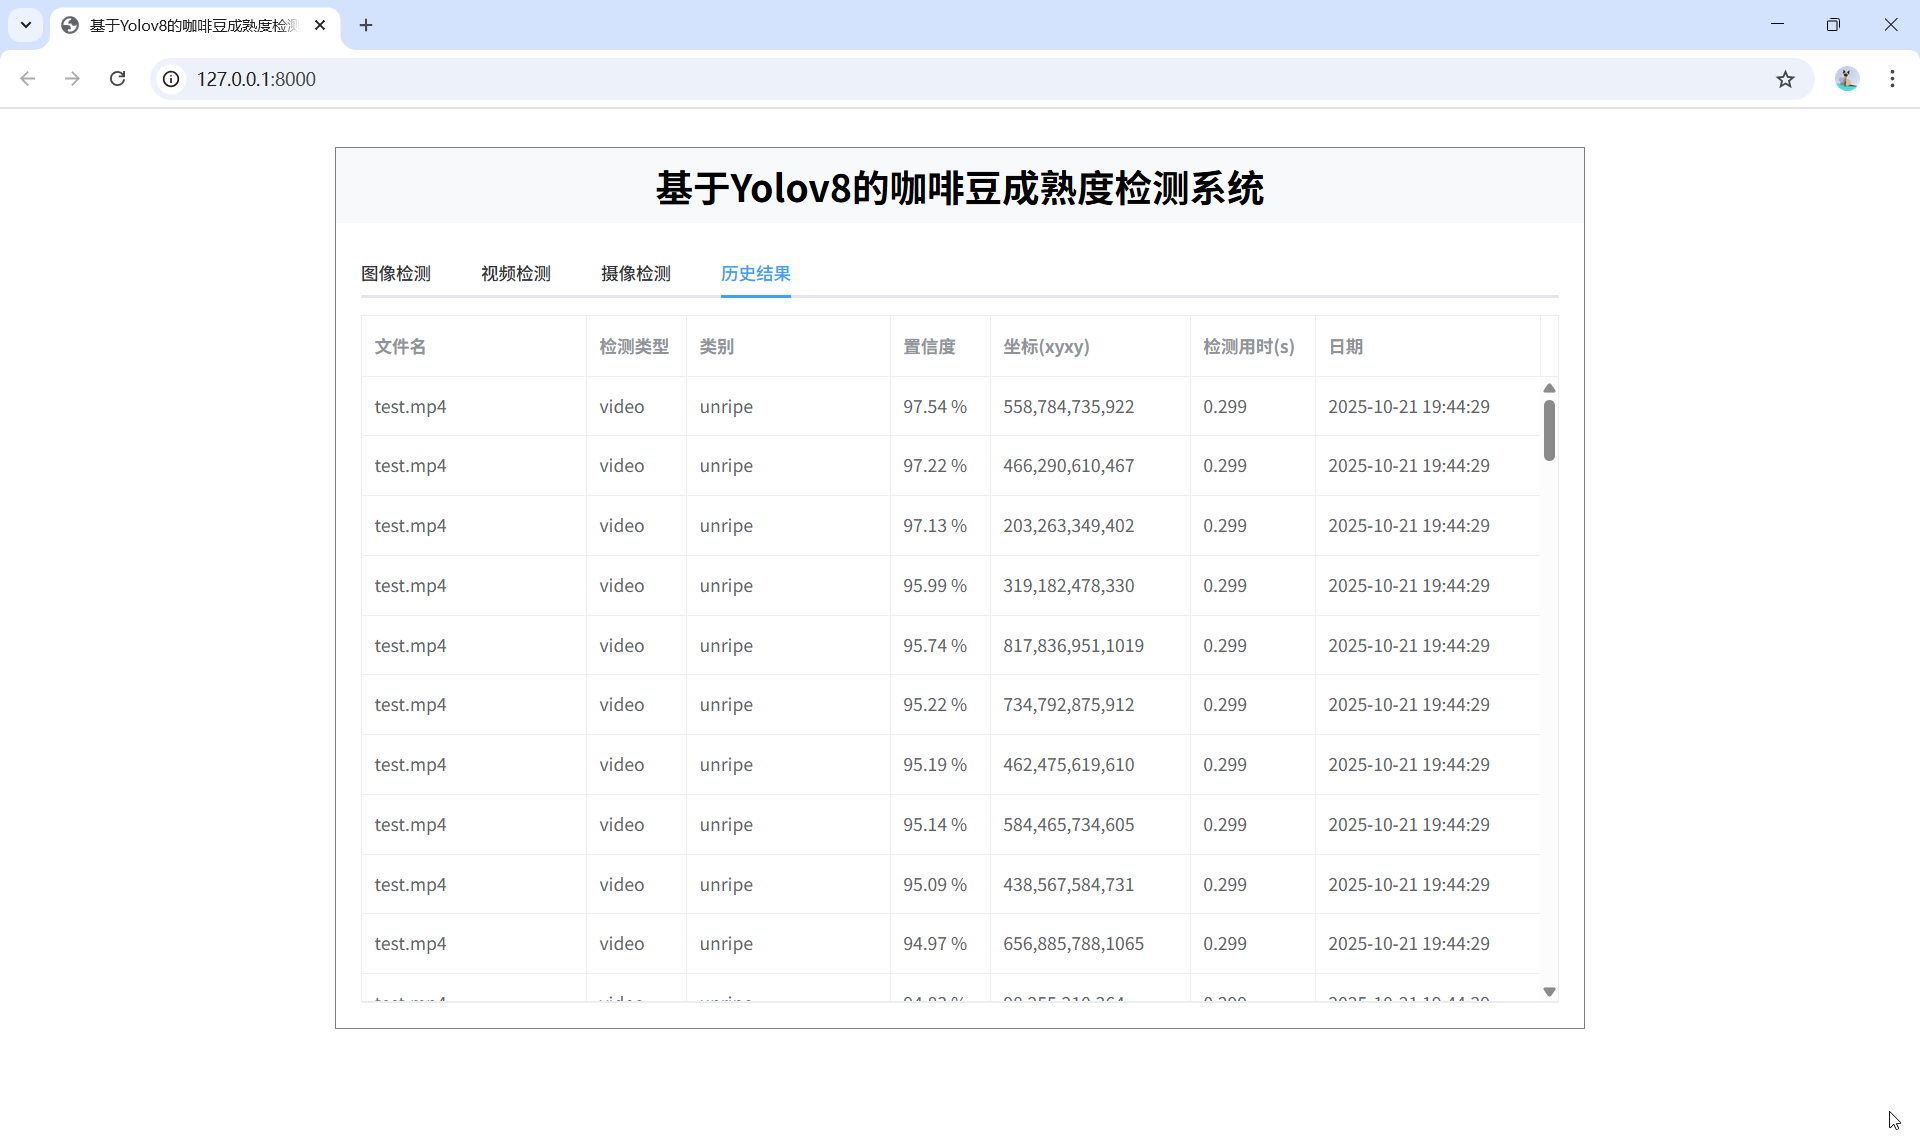The image size is (1920, 1140).
Task: Open the Chrome profile avatar
Action: [1846, 79]
